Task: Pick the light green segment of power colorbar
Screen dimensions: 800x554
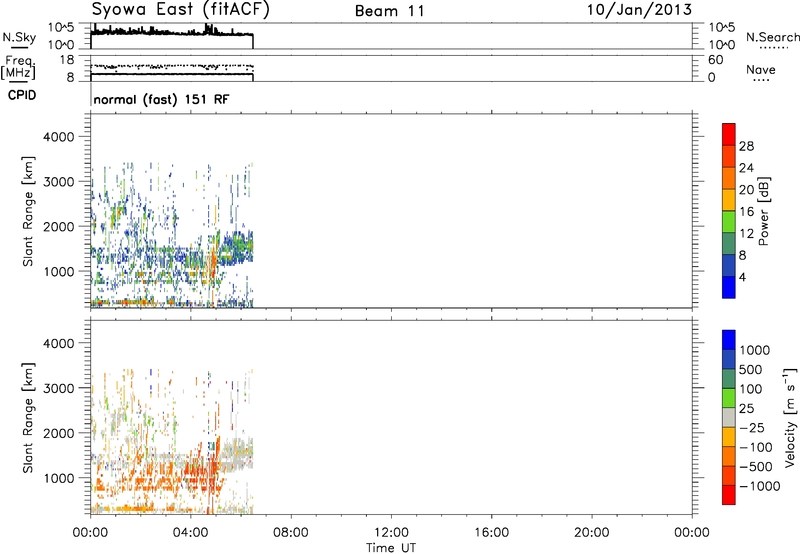Action: click(x=729, y=221)
